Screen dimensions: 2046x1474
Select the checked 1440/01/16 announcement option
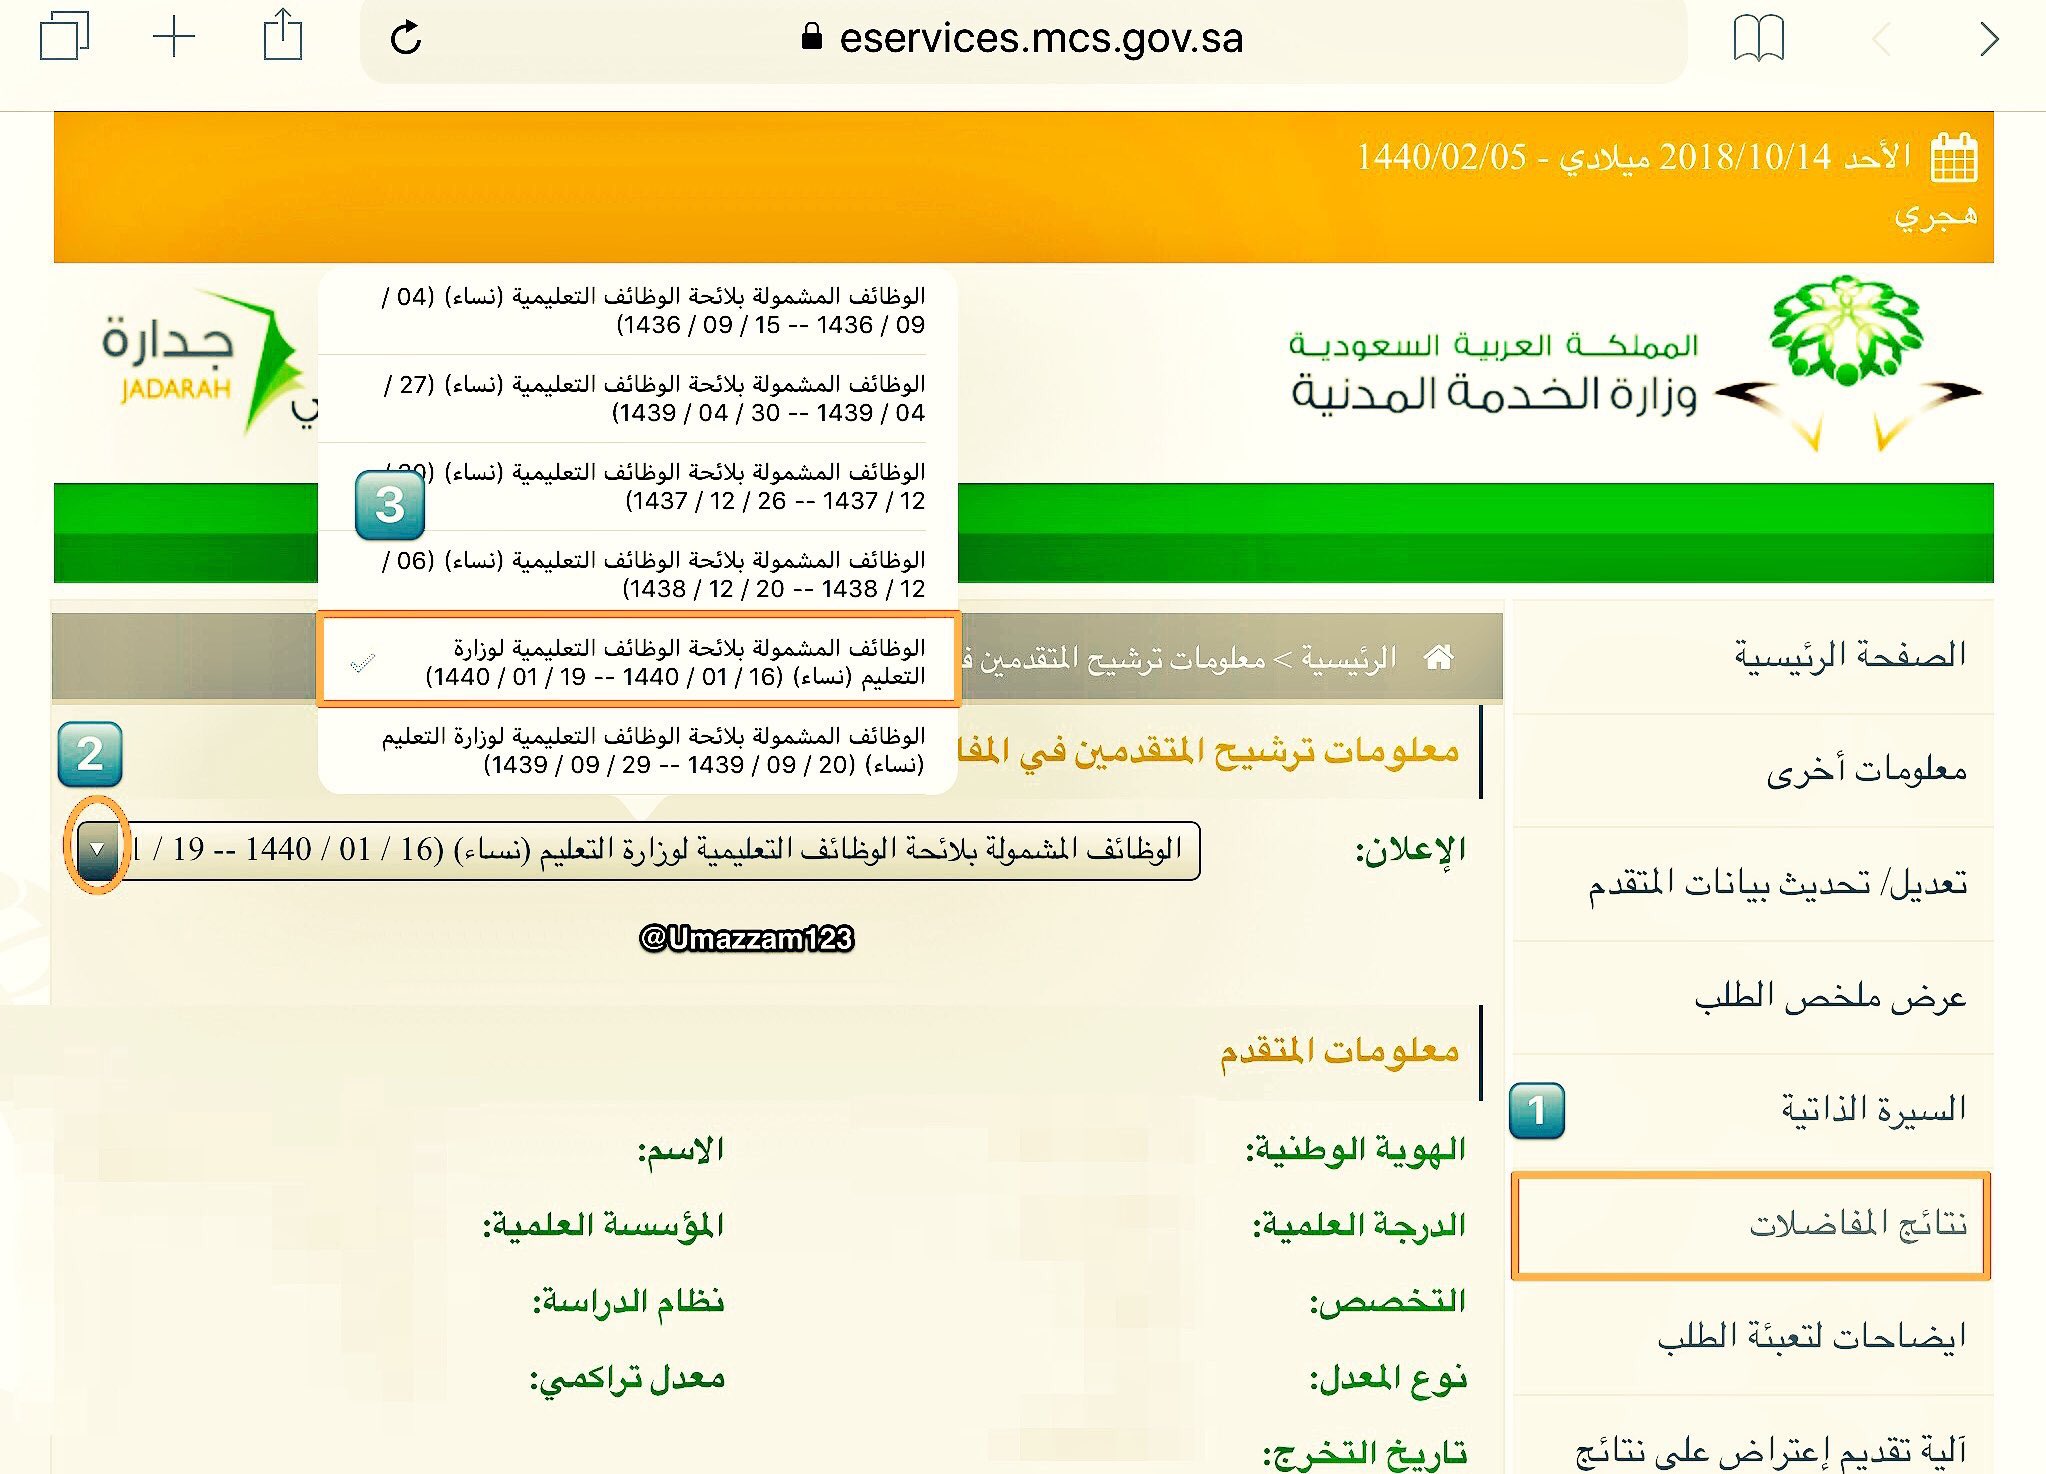click(638, 661)
